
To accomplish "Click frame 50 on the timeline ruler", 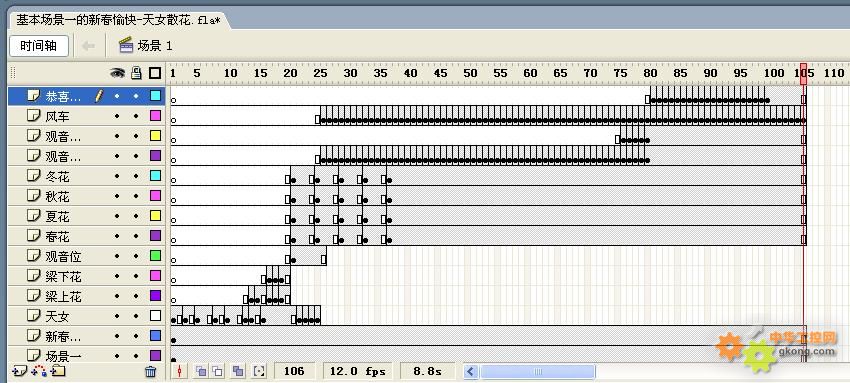I will 469,73.
